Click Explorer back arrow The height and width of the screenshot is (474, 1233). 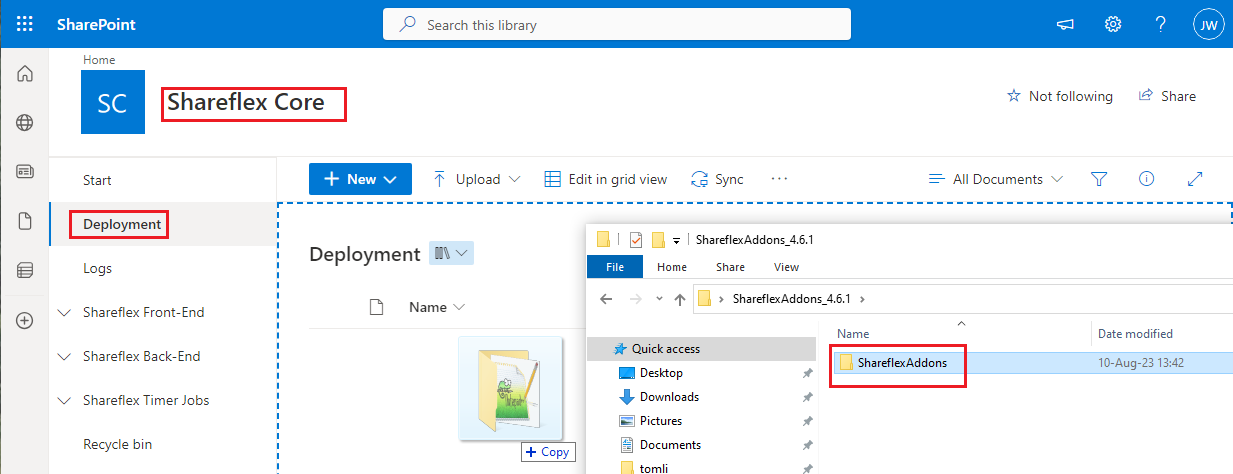605,298
